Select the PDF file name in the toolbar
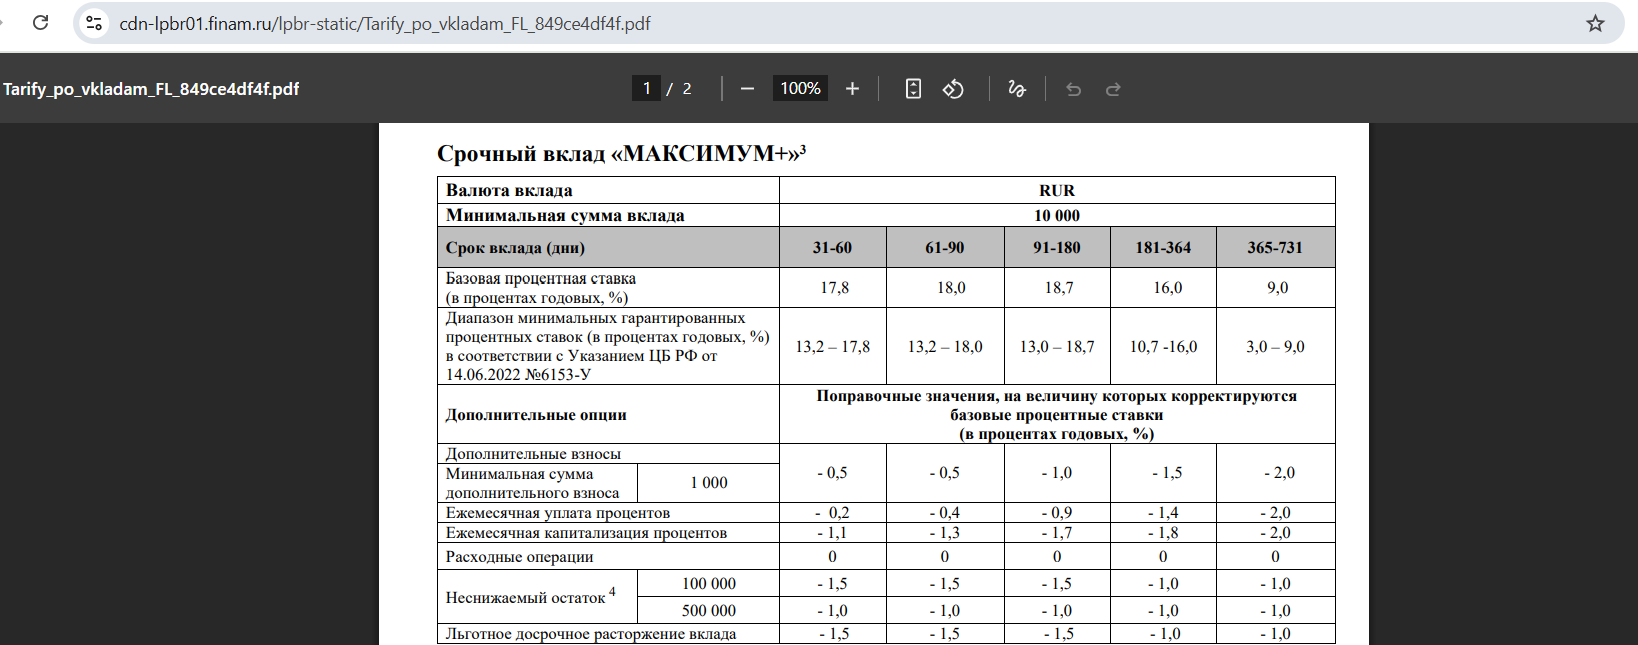Viewport: 1638px width, 645px height. point(151,89)
